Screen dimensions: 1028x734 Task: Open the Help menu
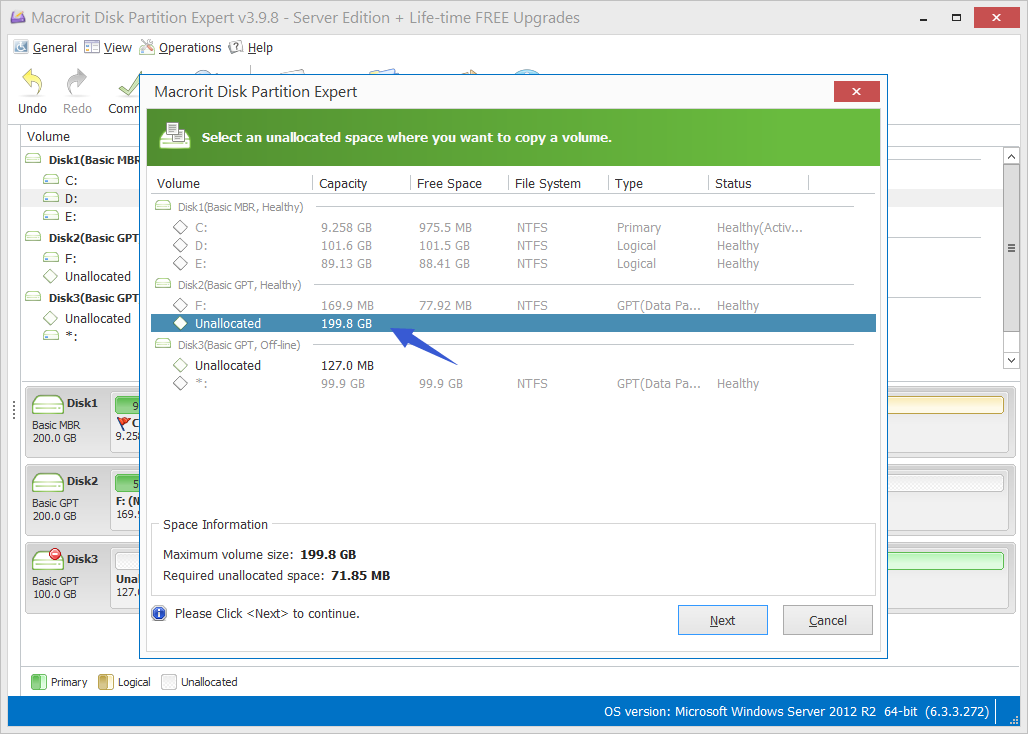tap(250, 47)
